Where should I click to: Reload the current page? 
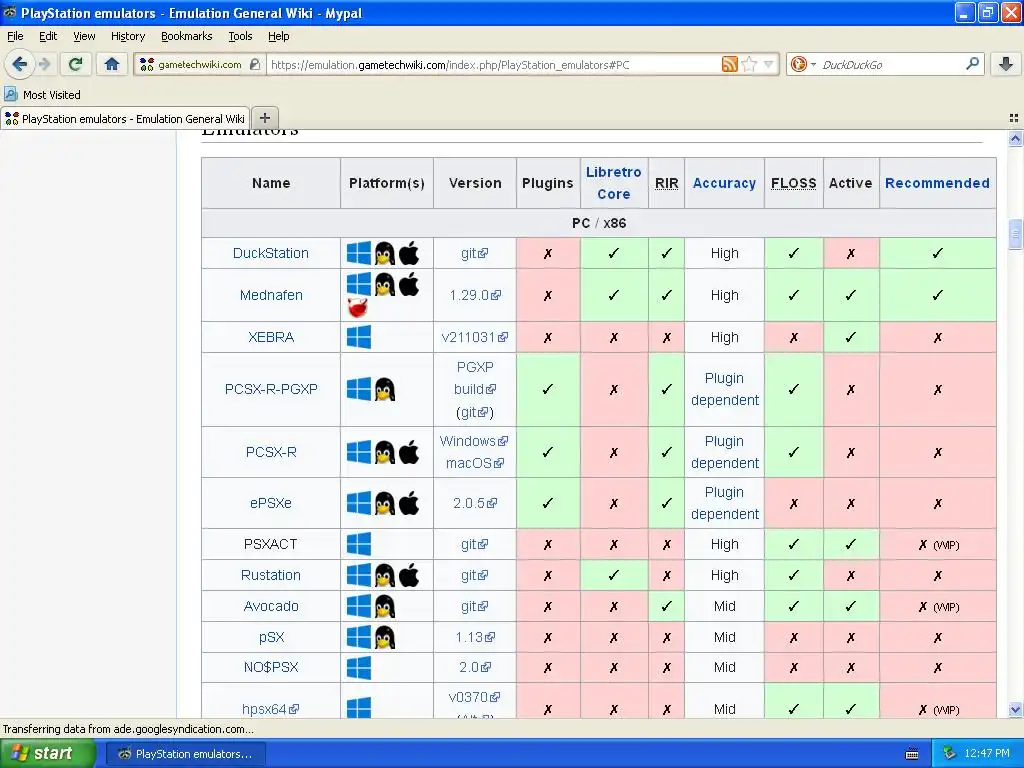pyautogui.click(x=76, y=64)
